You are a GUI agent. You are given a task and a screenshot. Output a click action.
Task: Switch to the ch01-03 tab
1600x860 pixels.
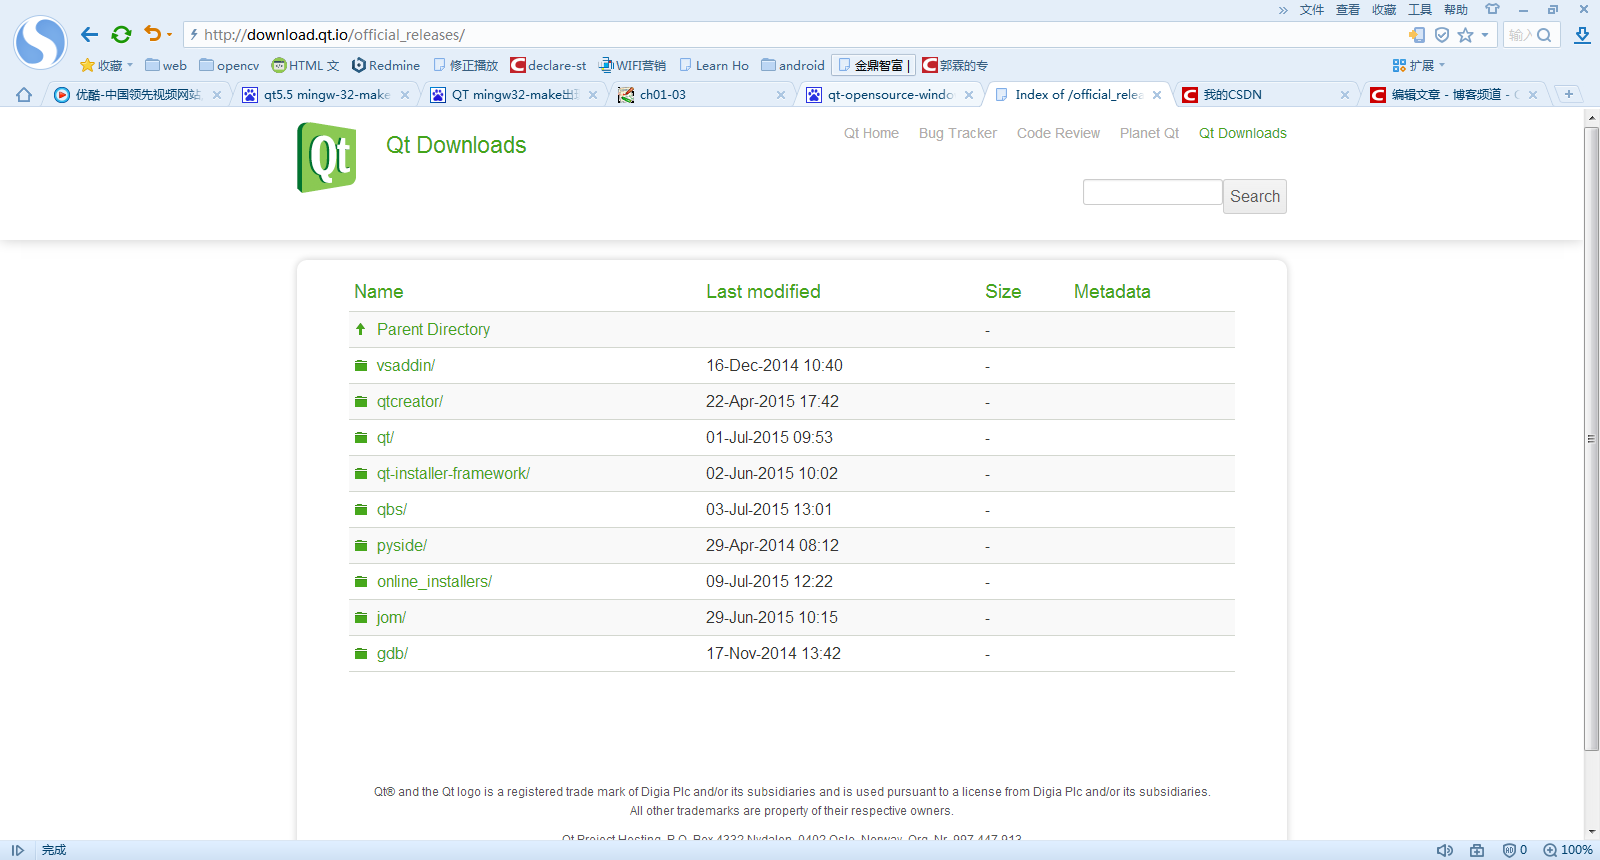tap(703, 95)
